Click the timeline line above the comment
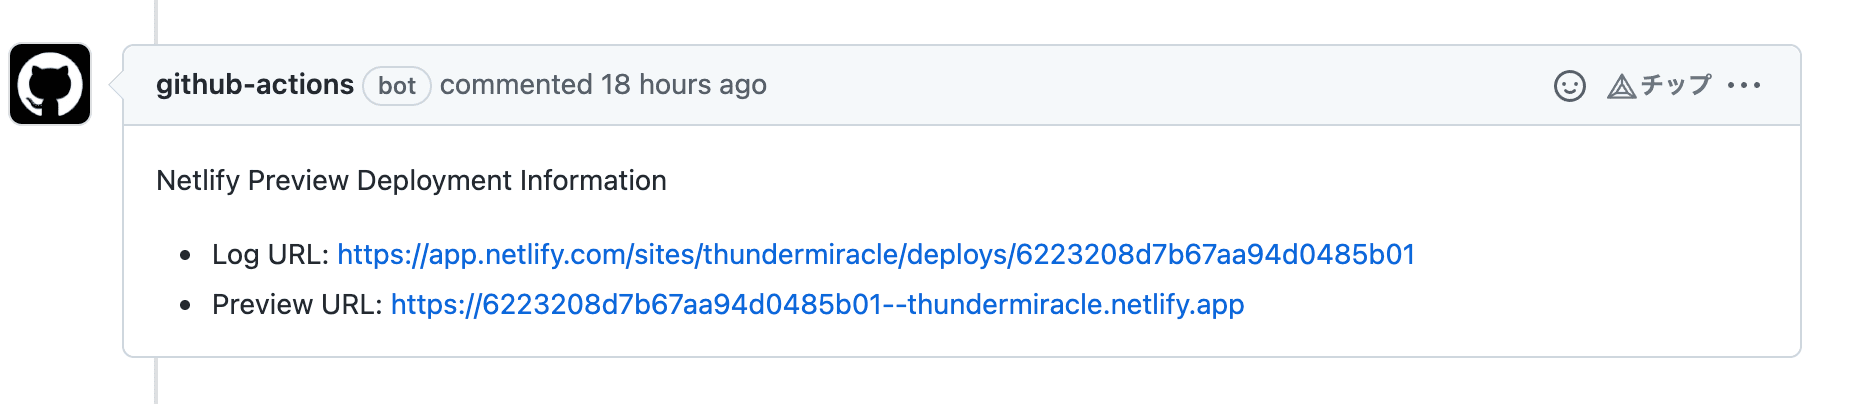The image size is (1864, 404). [x=156, y=20]
